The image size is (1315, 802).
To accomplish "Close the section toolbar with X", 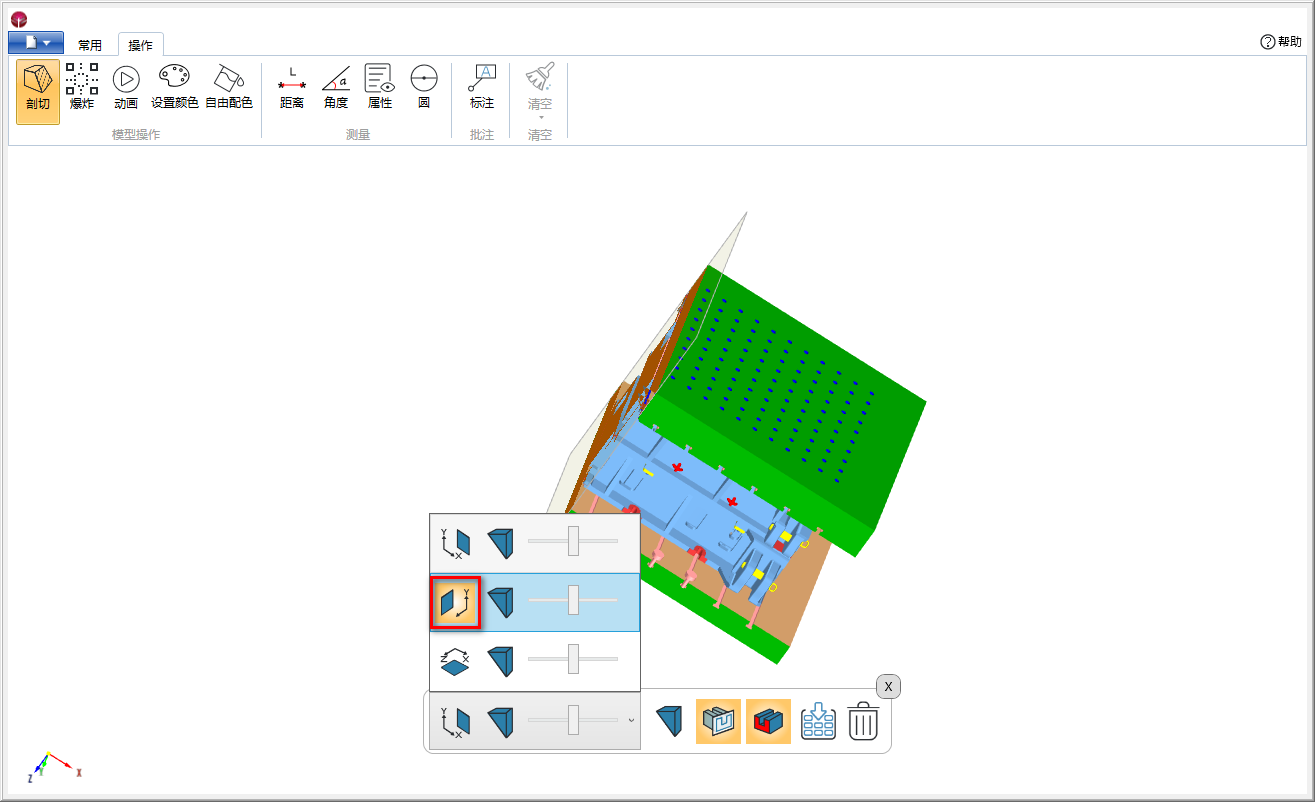I will click(888, 686).
